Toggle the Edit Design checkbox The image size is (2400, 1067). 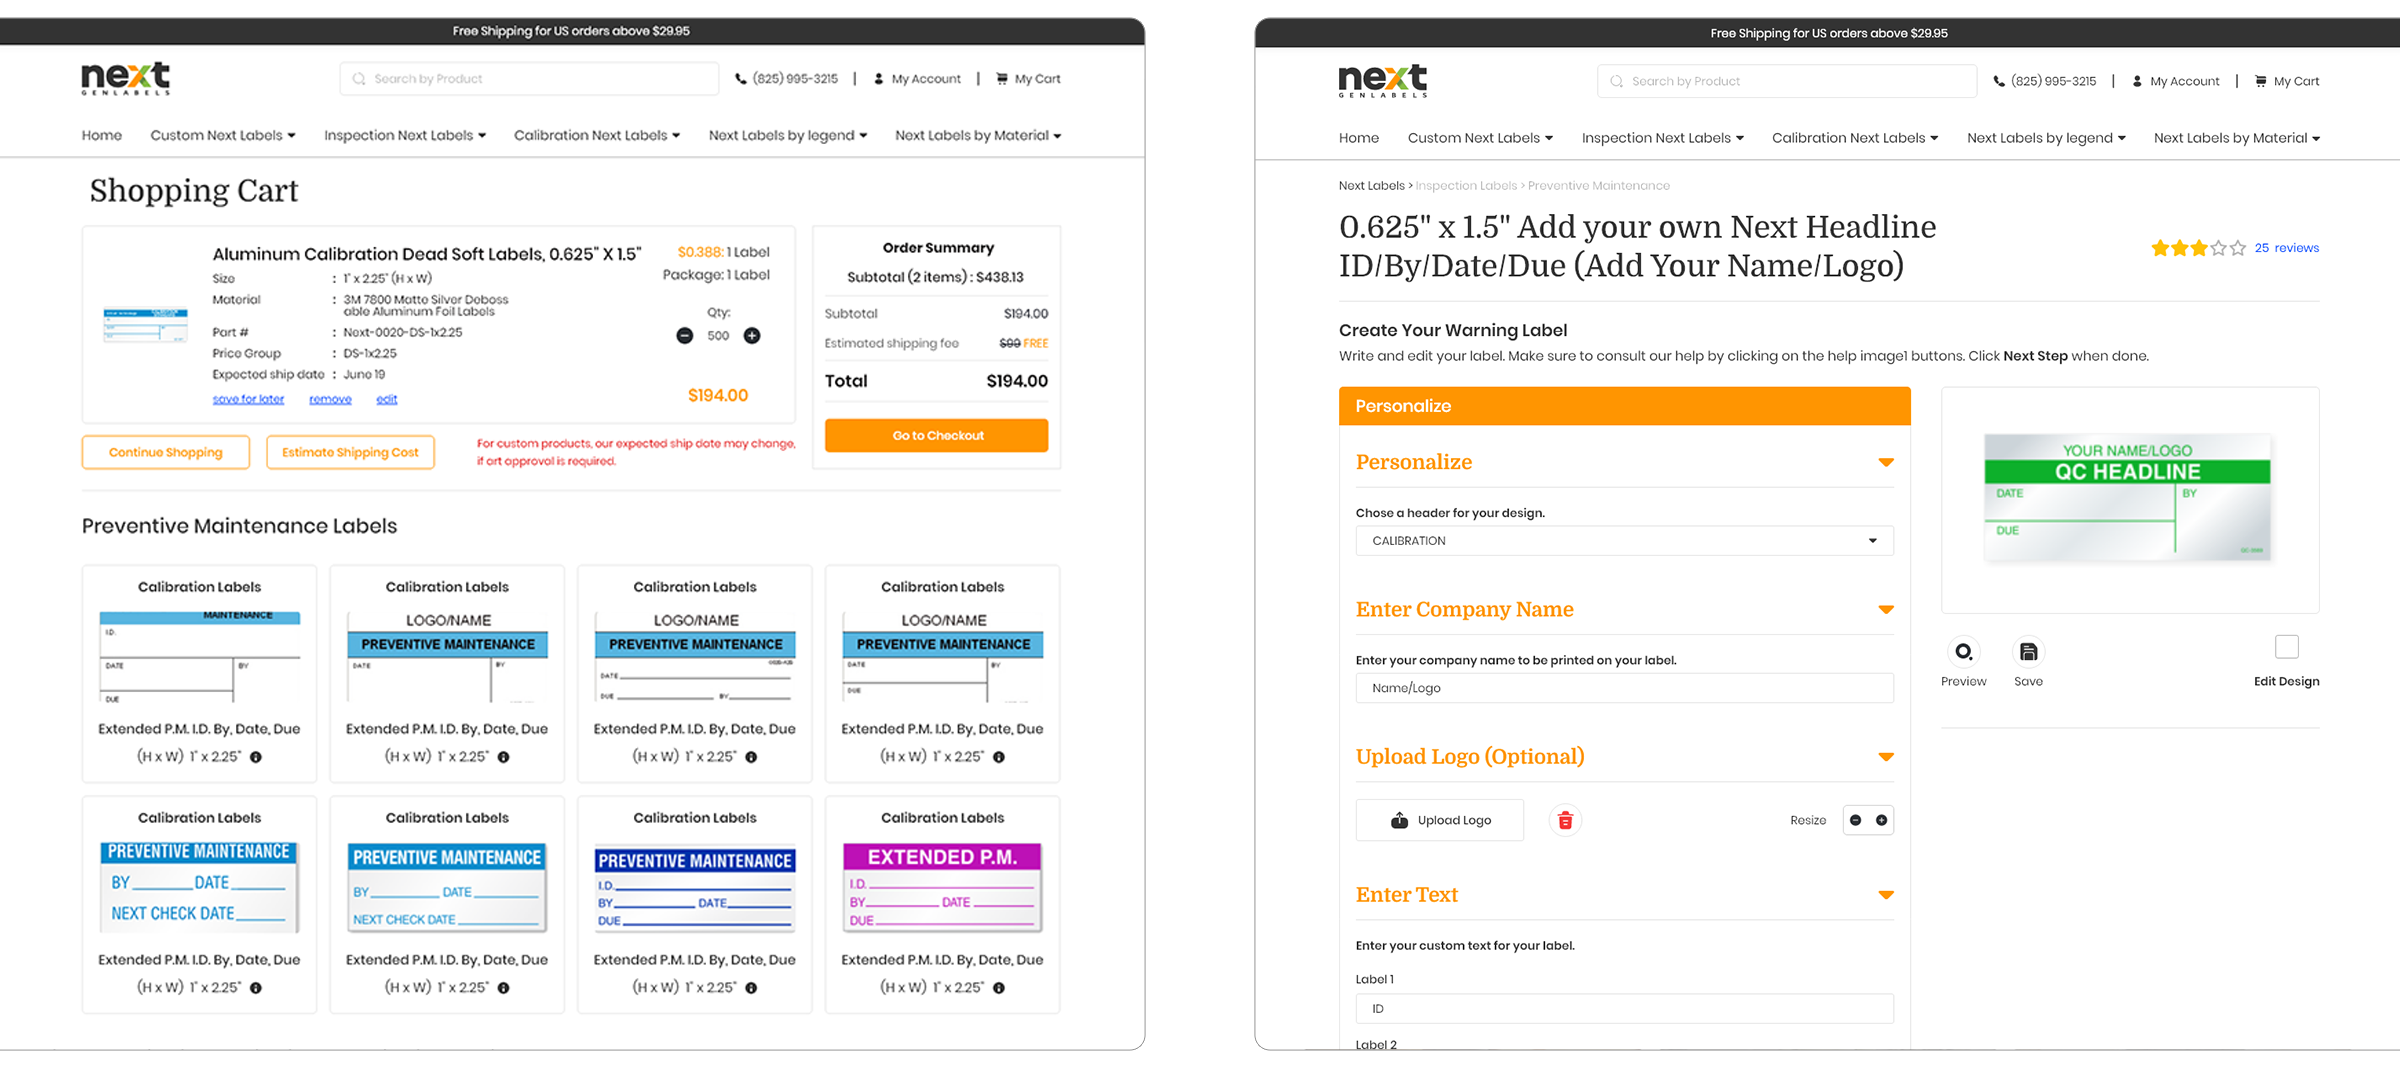(x=2286, y=647)
